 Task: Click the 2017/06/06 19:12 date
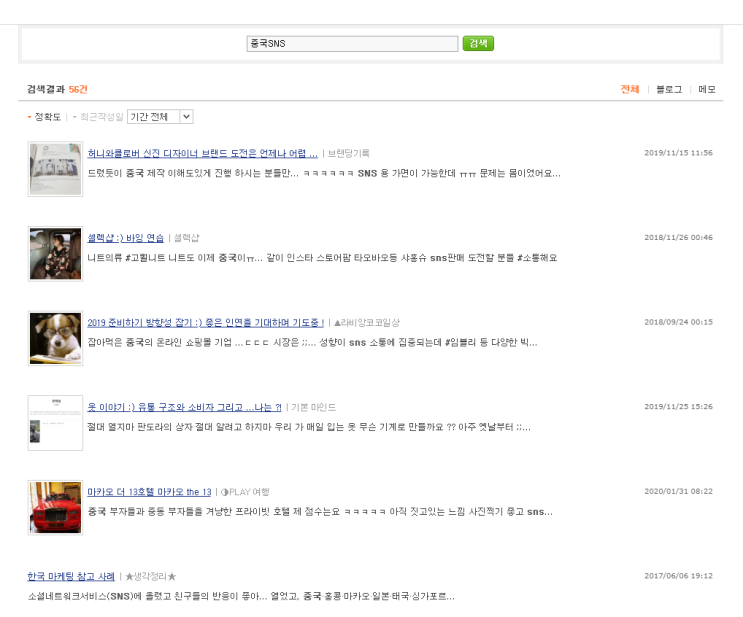tap(678, 576)
